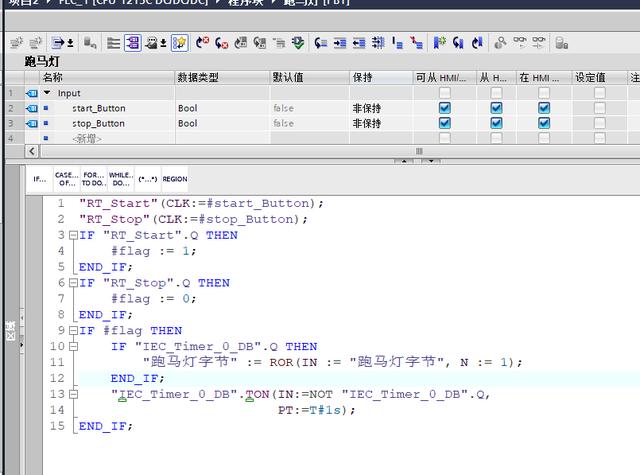The height and width of the screenshot is (475, 640).
Task: Indent the selected text icon
Action: point(340,42)
